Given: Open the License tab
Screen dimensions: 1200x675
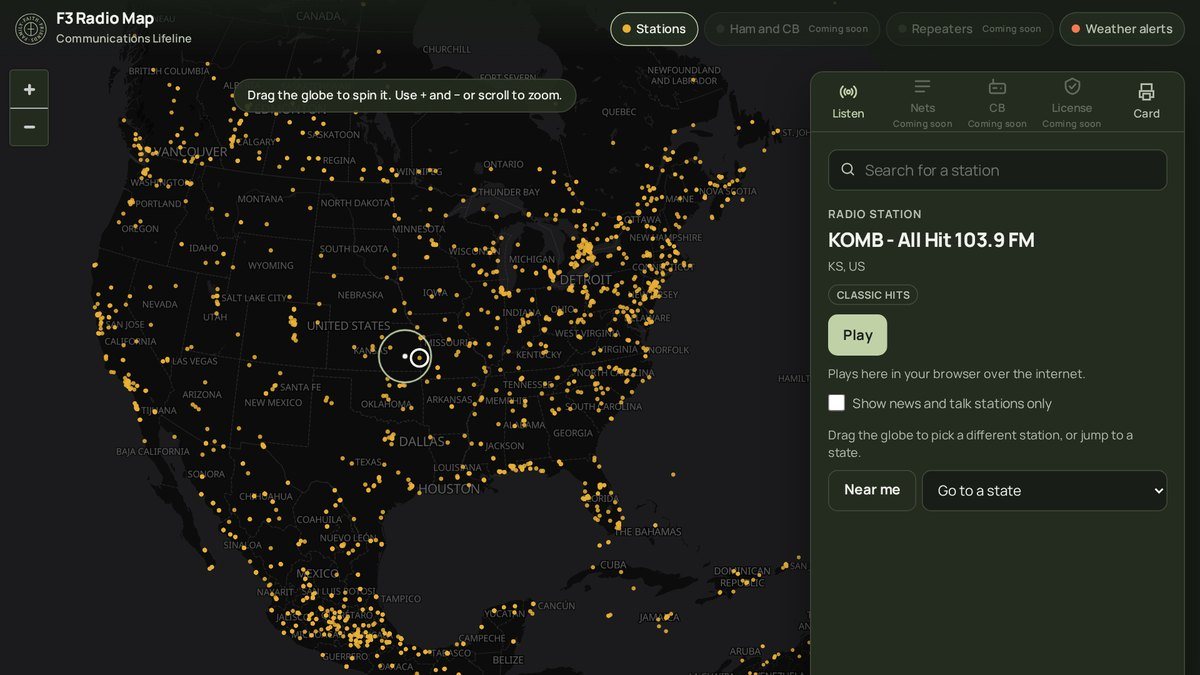Looking at the screenshot, I should pos(1072,102).
